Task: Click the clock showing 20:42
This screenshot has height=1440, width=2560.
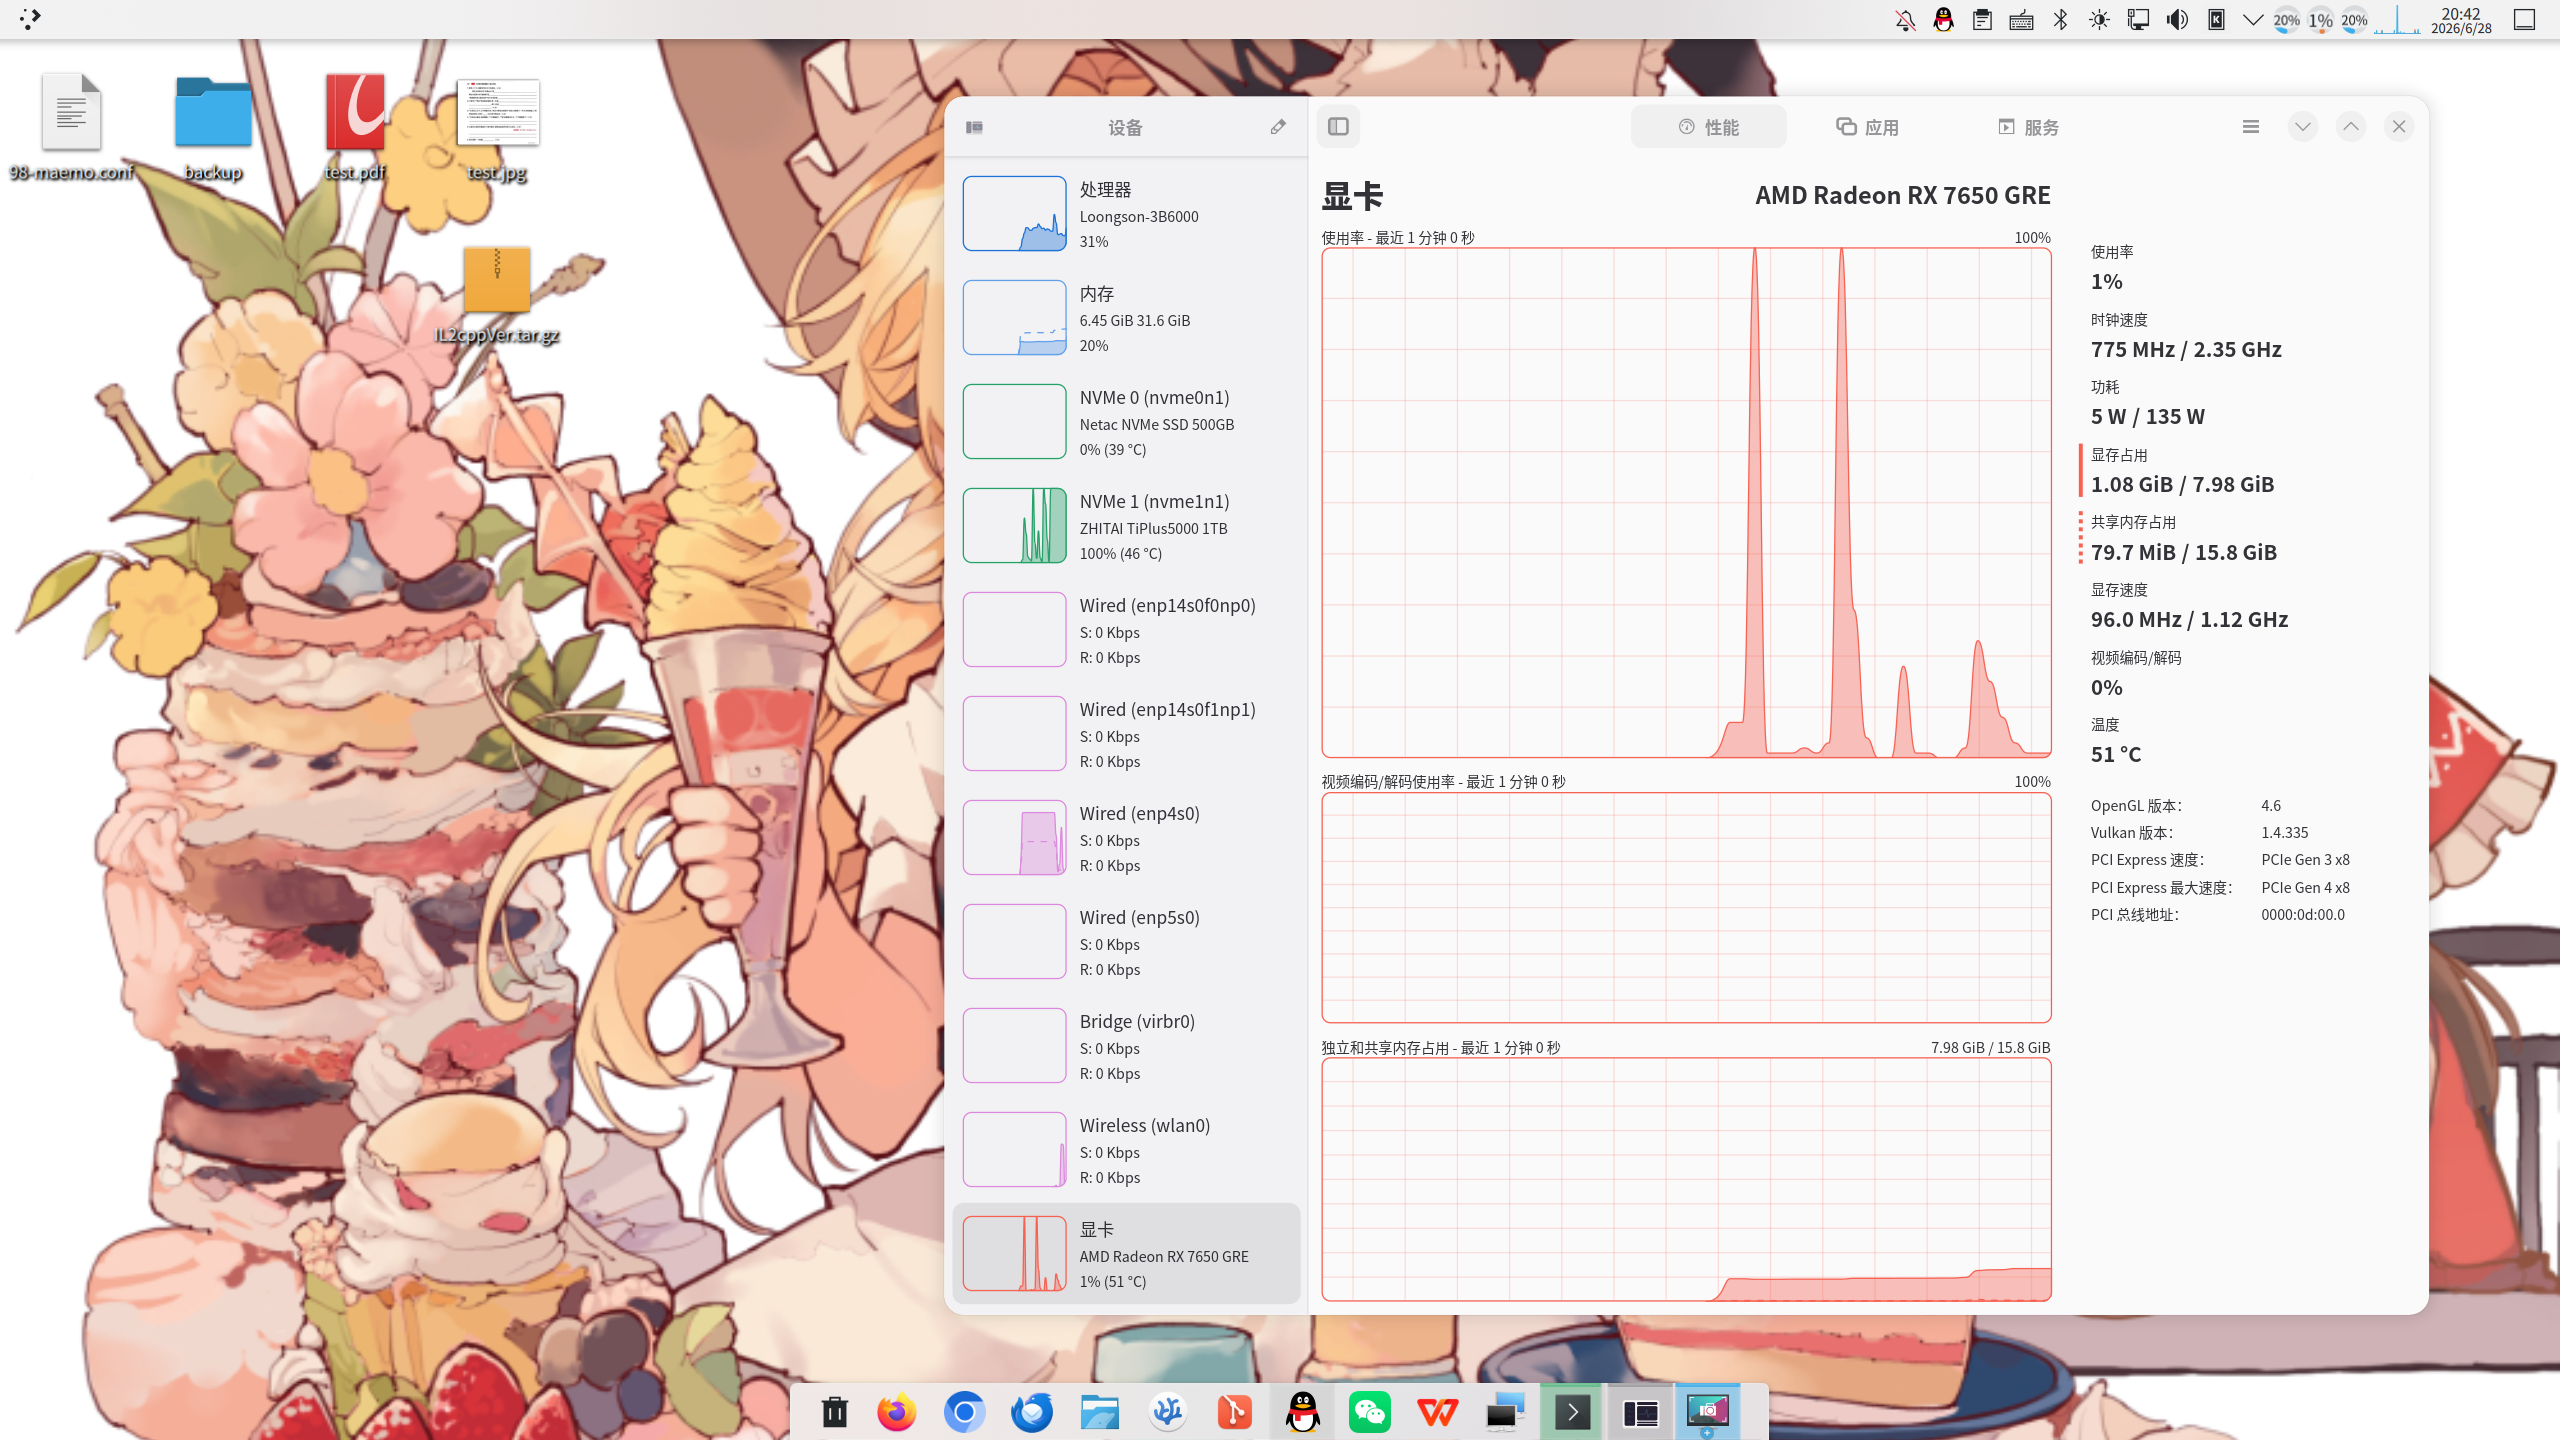Action: coord(2461,20)
